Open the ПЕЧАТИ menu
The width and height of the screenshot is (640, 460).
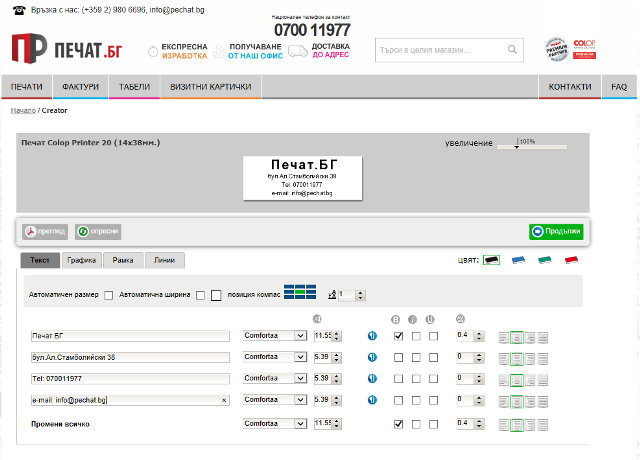[27, 87]
